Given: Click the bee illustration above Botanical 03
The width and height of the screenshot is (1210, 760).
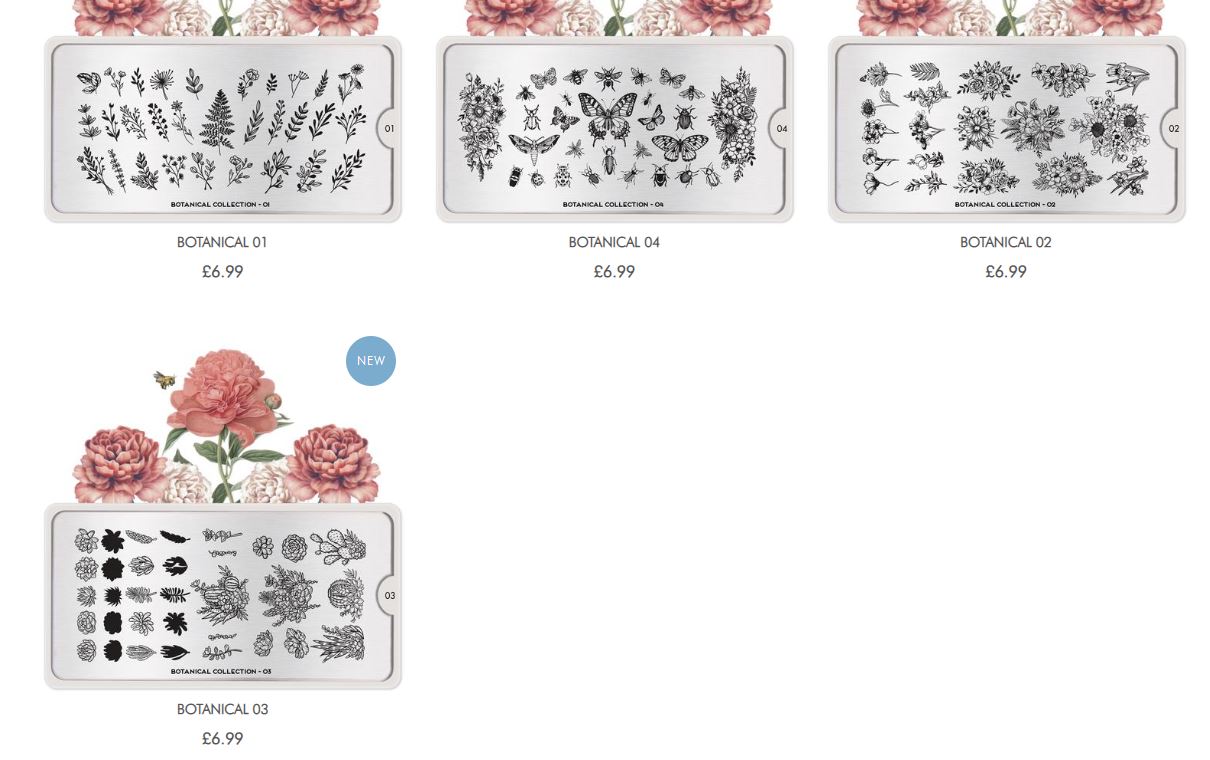Looking at the screenshot, I should tap(164, 379).
